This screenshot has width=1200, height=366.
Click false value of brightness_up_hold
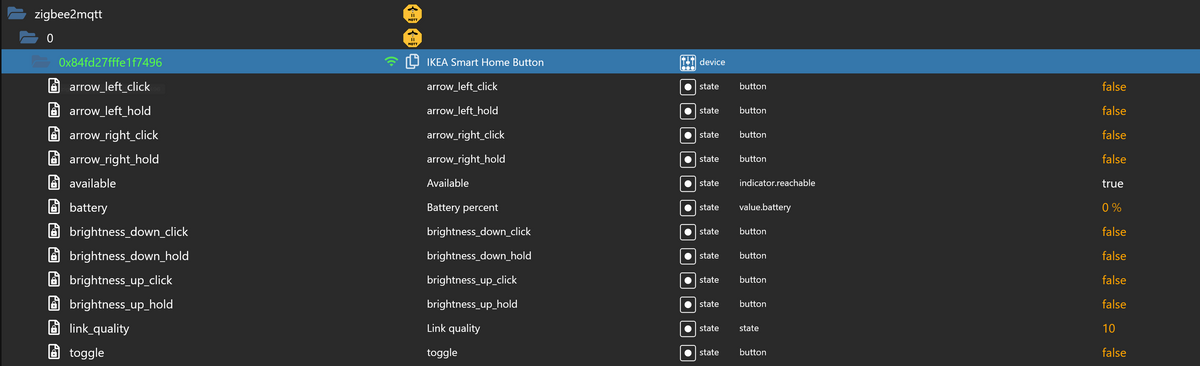point(1113,304)
